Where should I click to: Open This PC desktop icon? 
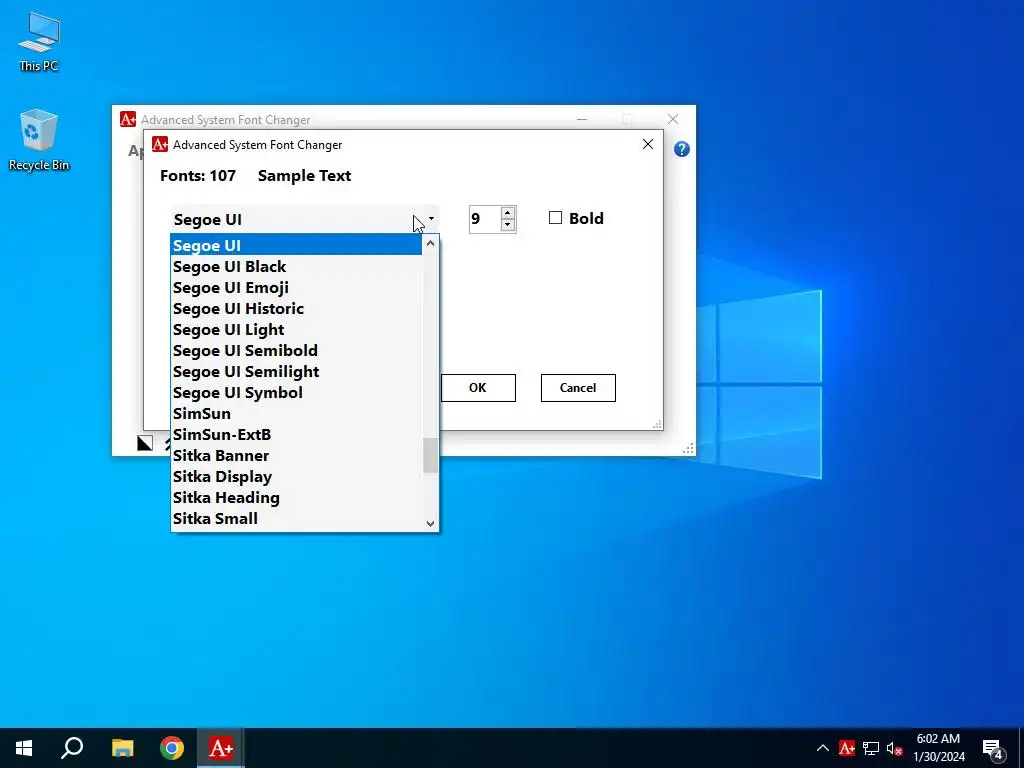tap(39, 40)
